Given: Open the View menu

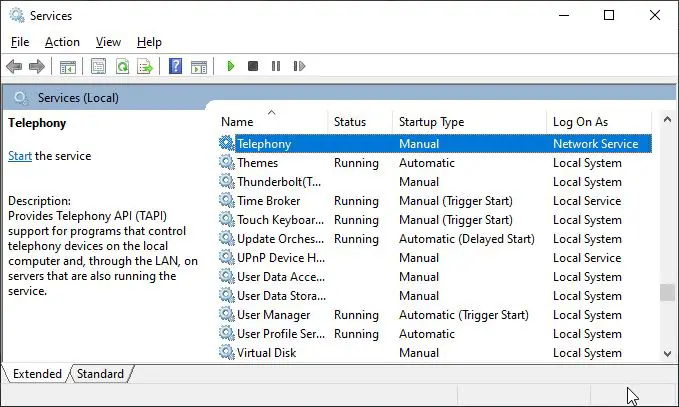Looking at the screenshot, I should [x=108, y=42].
